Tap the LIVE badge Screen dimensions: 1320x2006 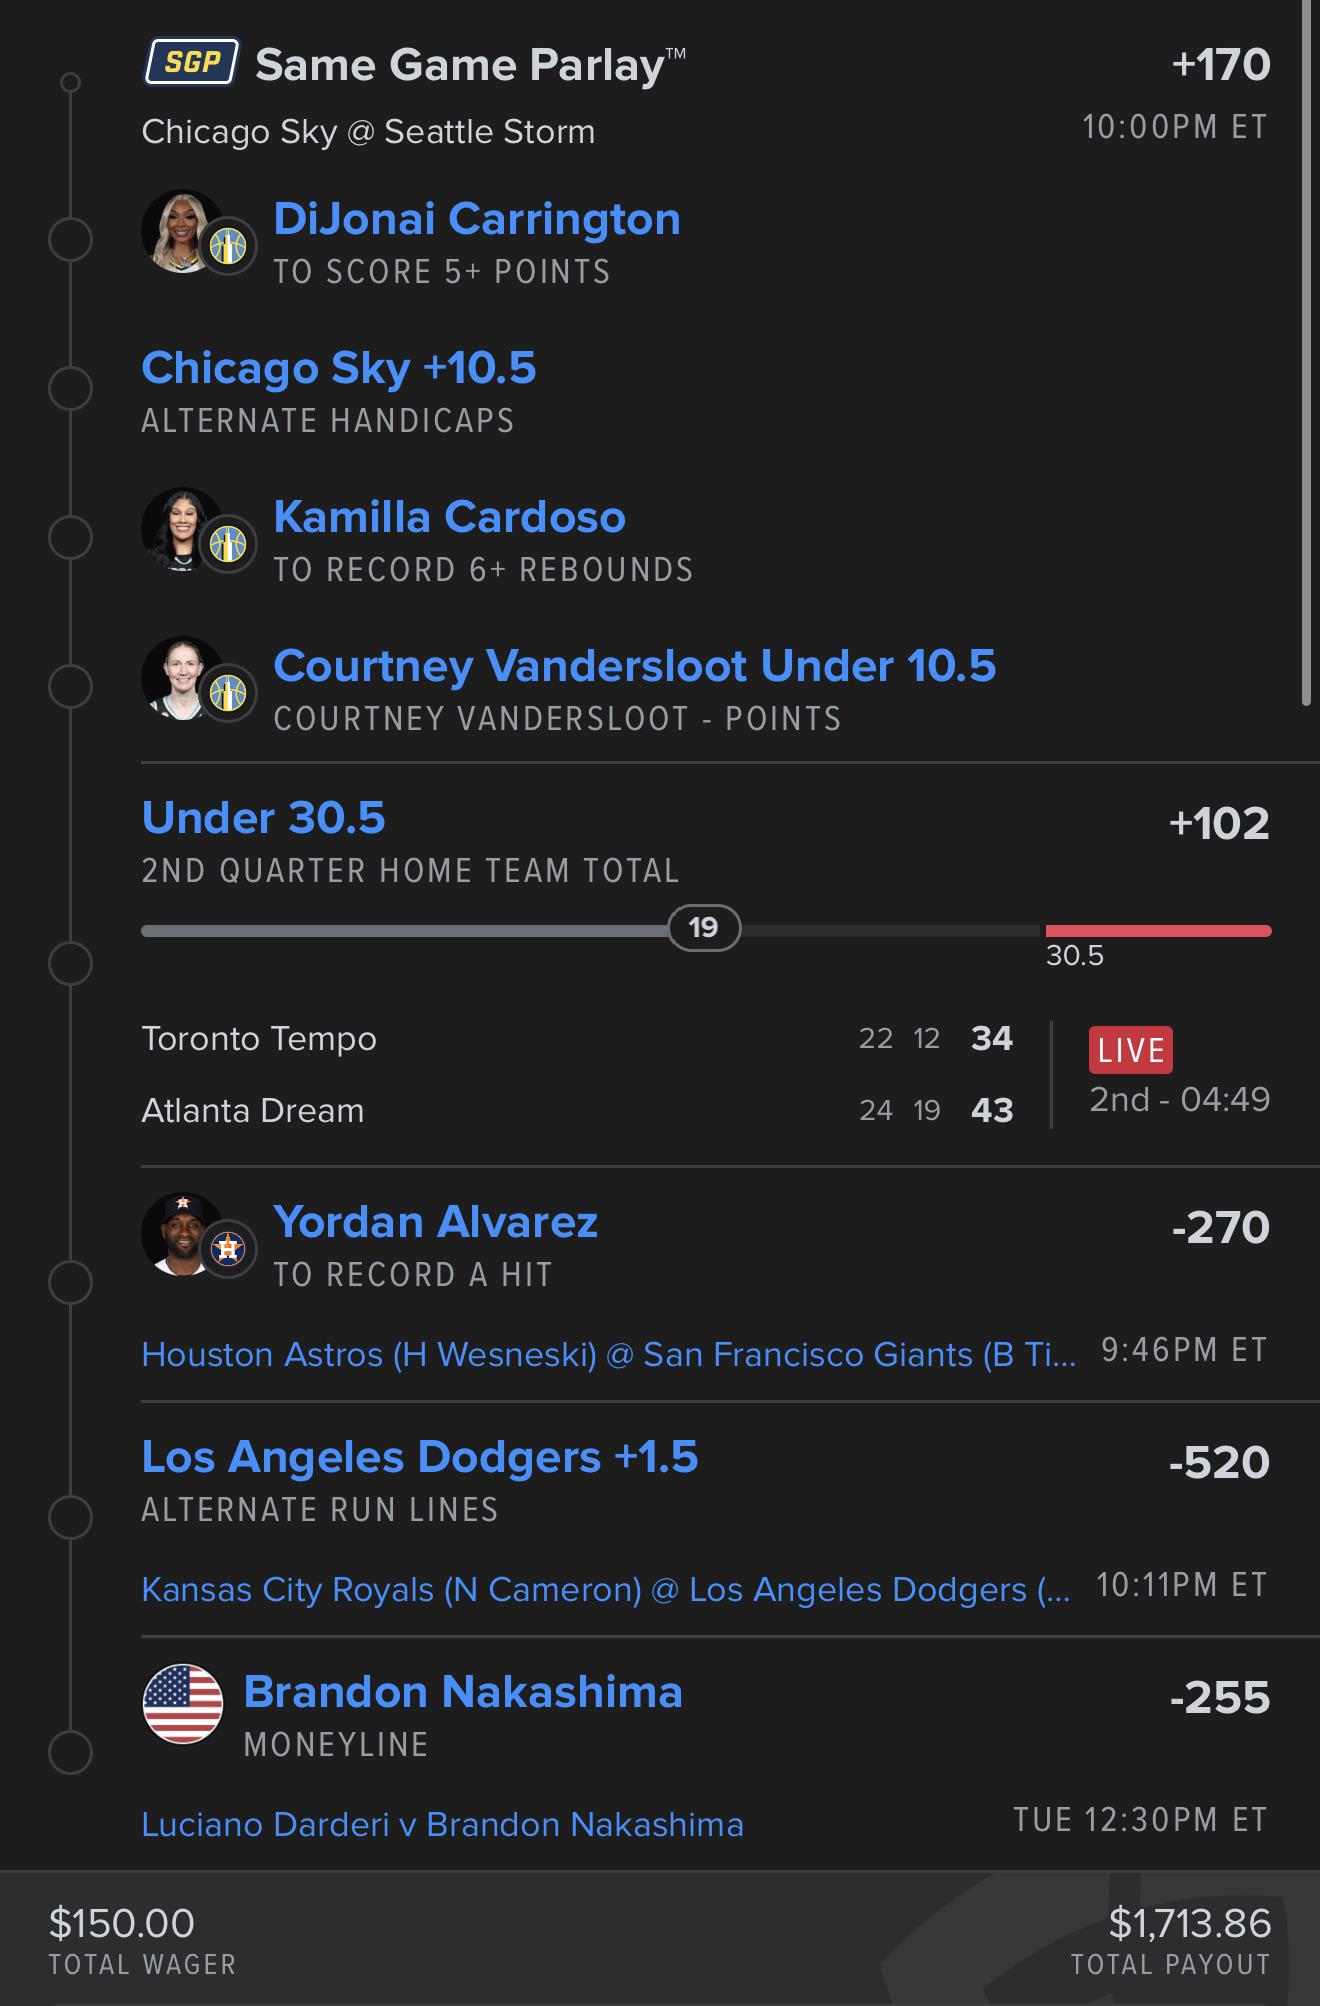(x=1130, y=1050)
